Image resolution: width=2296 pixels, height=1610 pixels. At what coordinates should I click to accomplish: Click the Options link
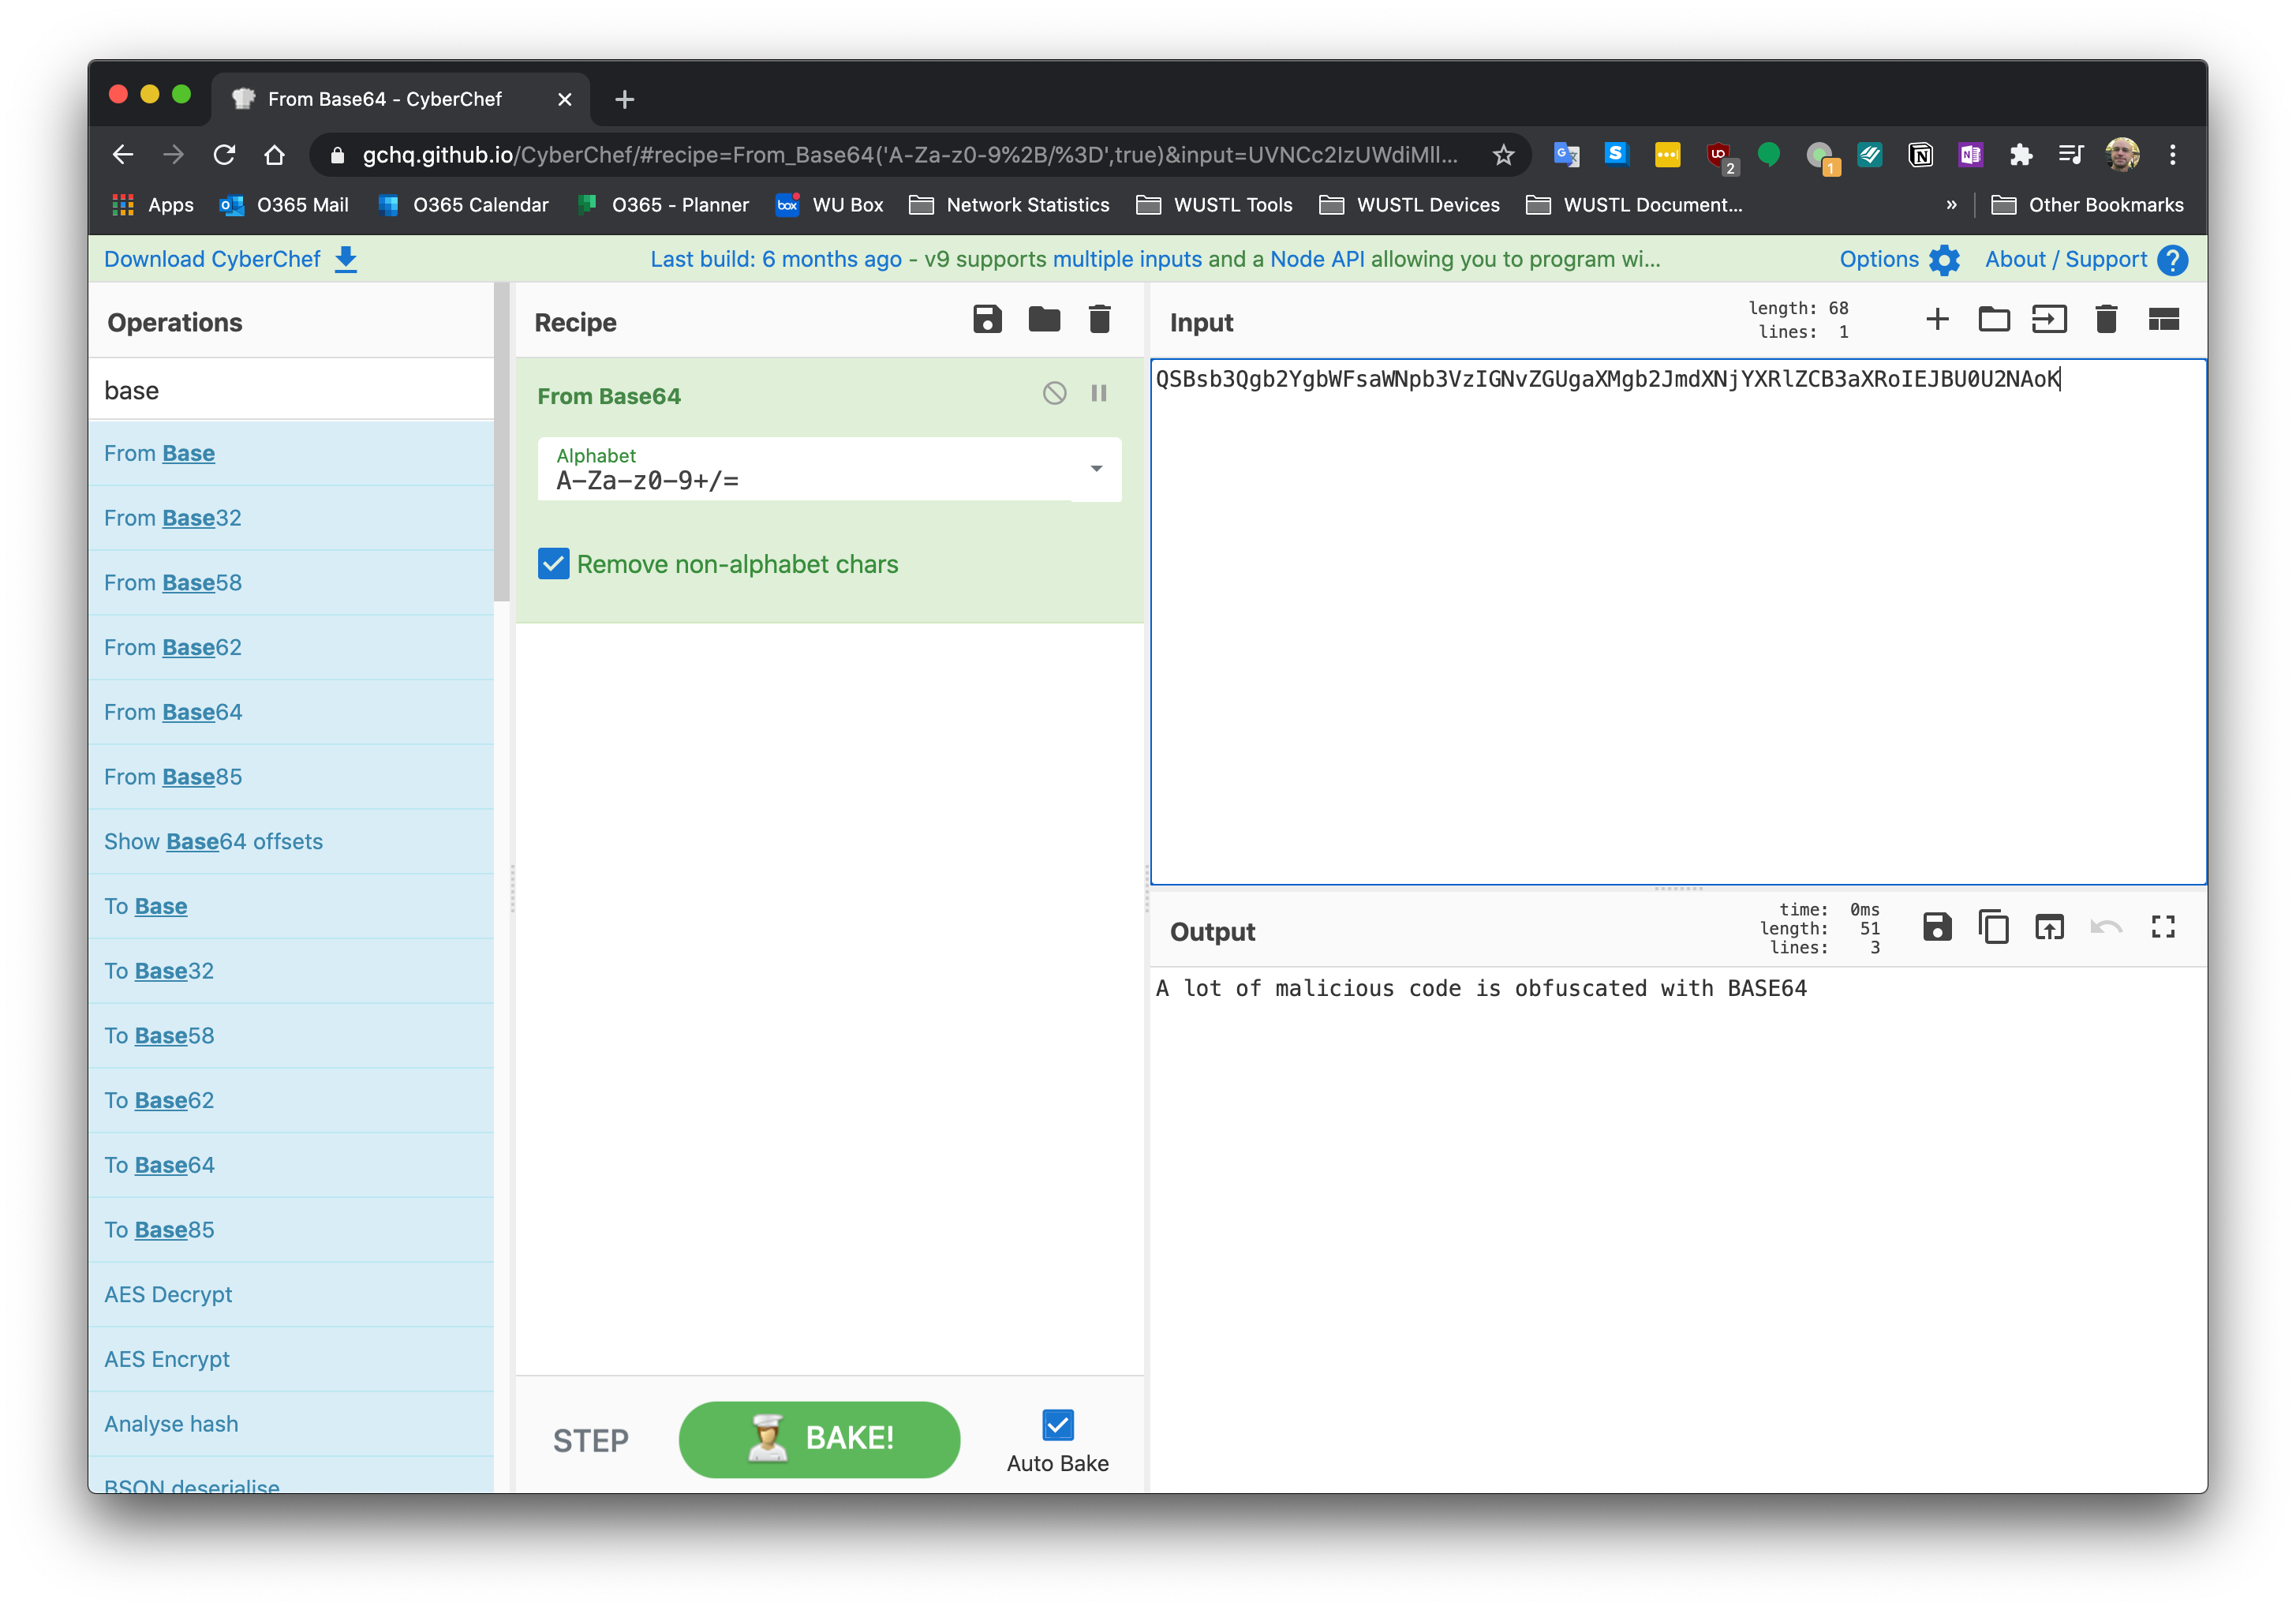pos(1878,260)
